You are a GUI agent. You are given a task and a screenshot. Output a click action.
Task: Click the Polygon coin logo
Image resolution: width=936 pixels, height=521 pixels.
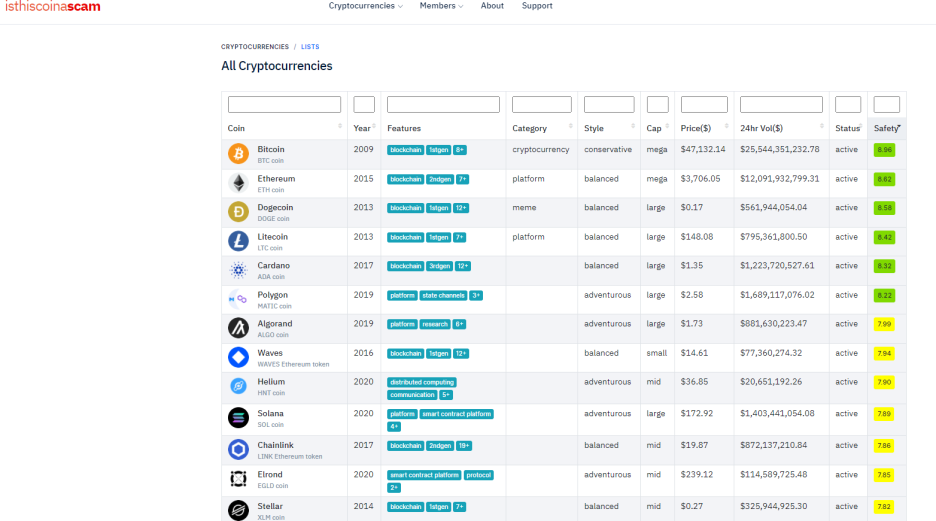coord(238,299)
